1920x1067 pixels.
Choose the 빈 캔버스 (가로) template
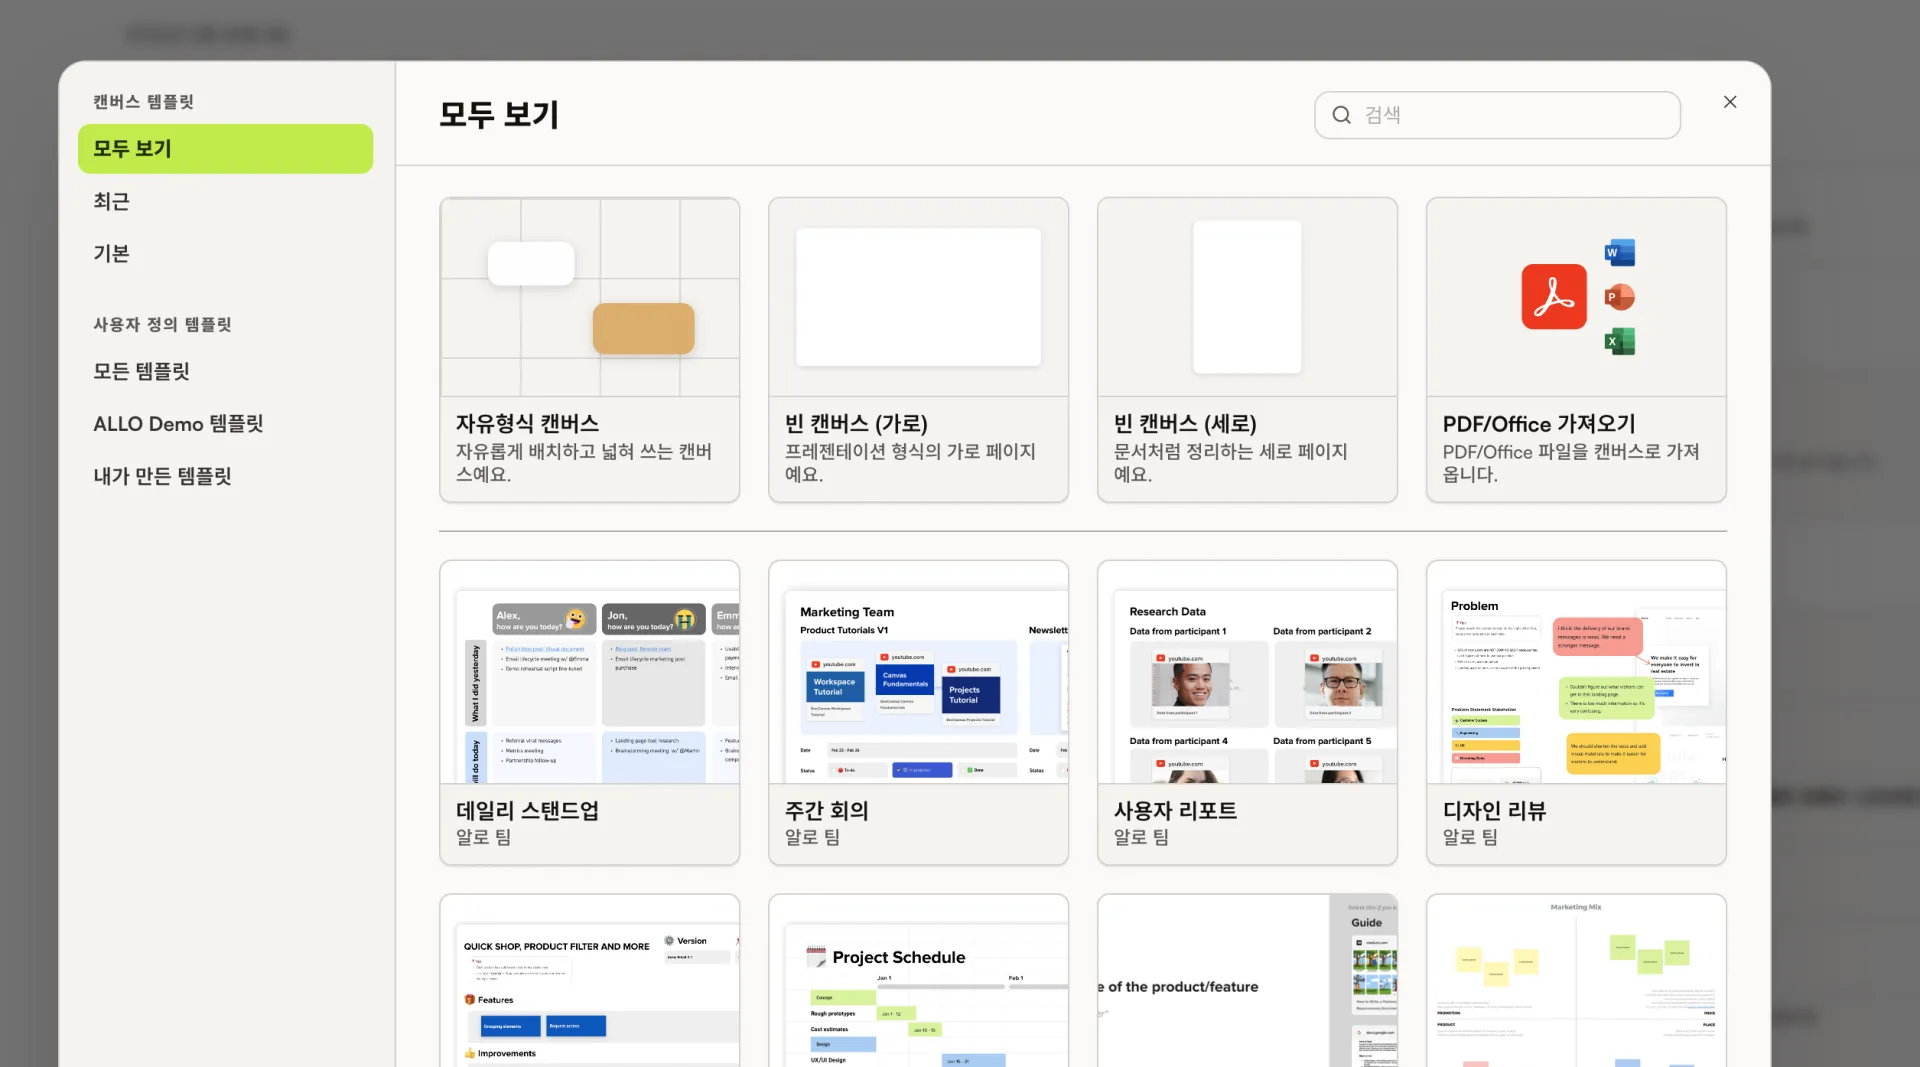click(x=918, y=350)
